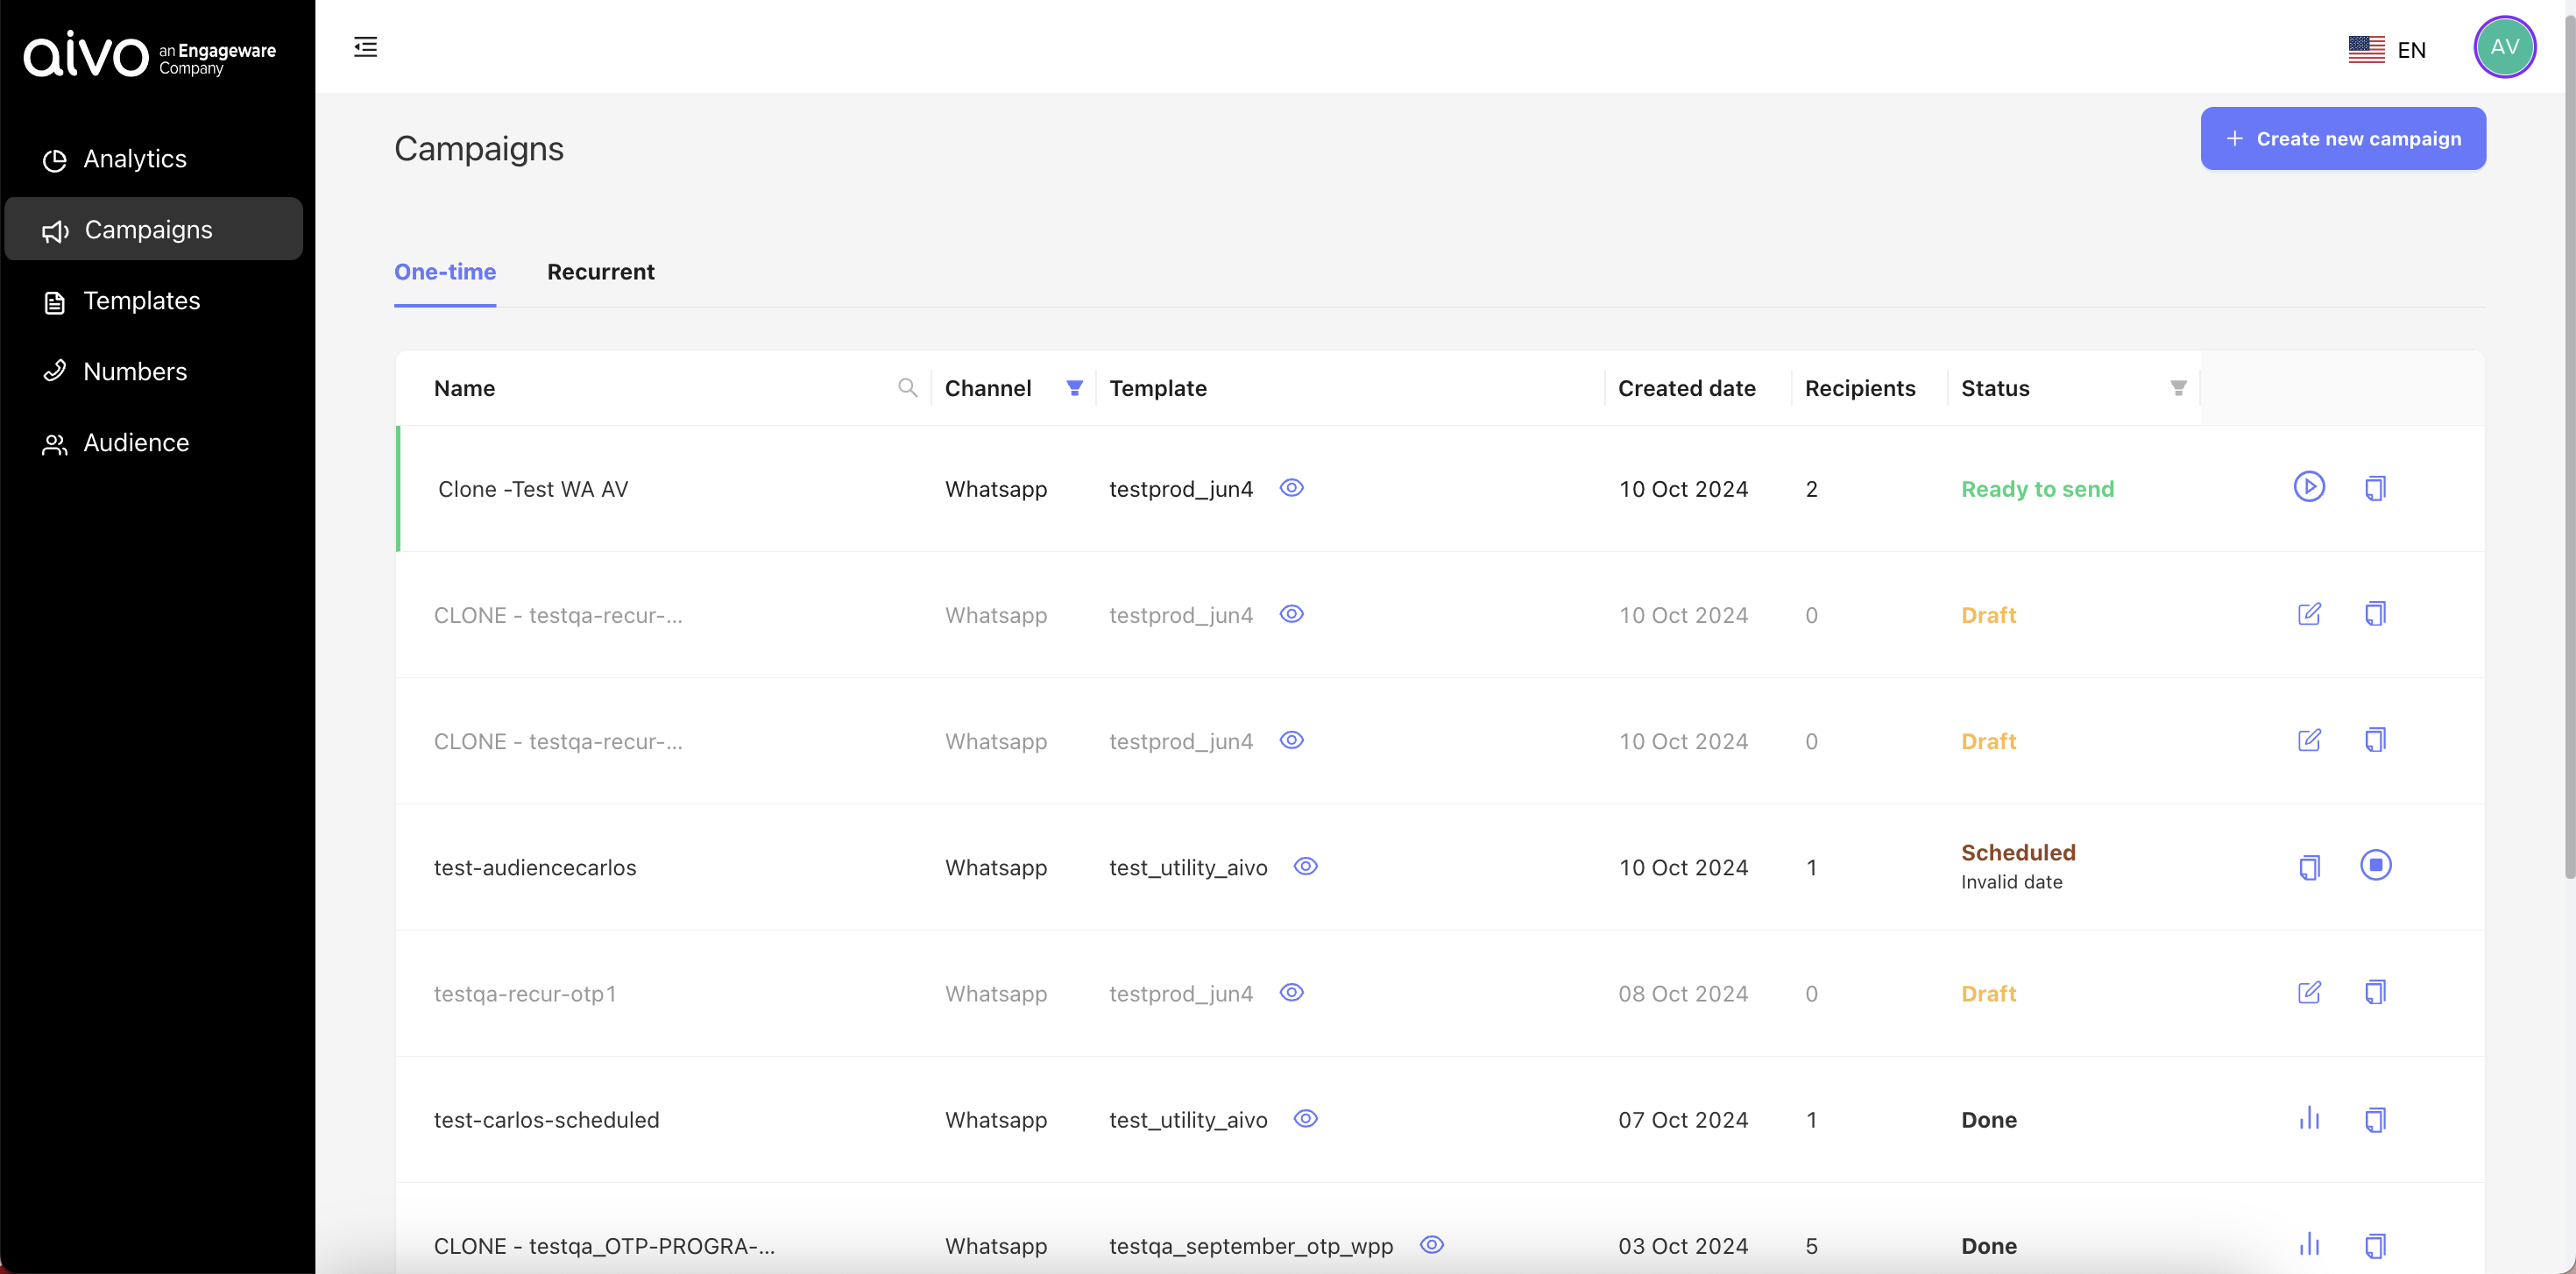Go to Audience section
Screen dimensions: 2576x1274
coord(136,443)
